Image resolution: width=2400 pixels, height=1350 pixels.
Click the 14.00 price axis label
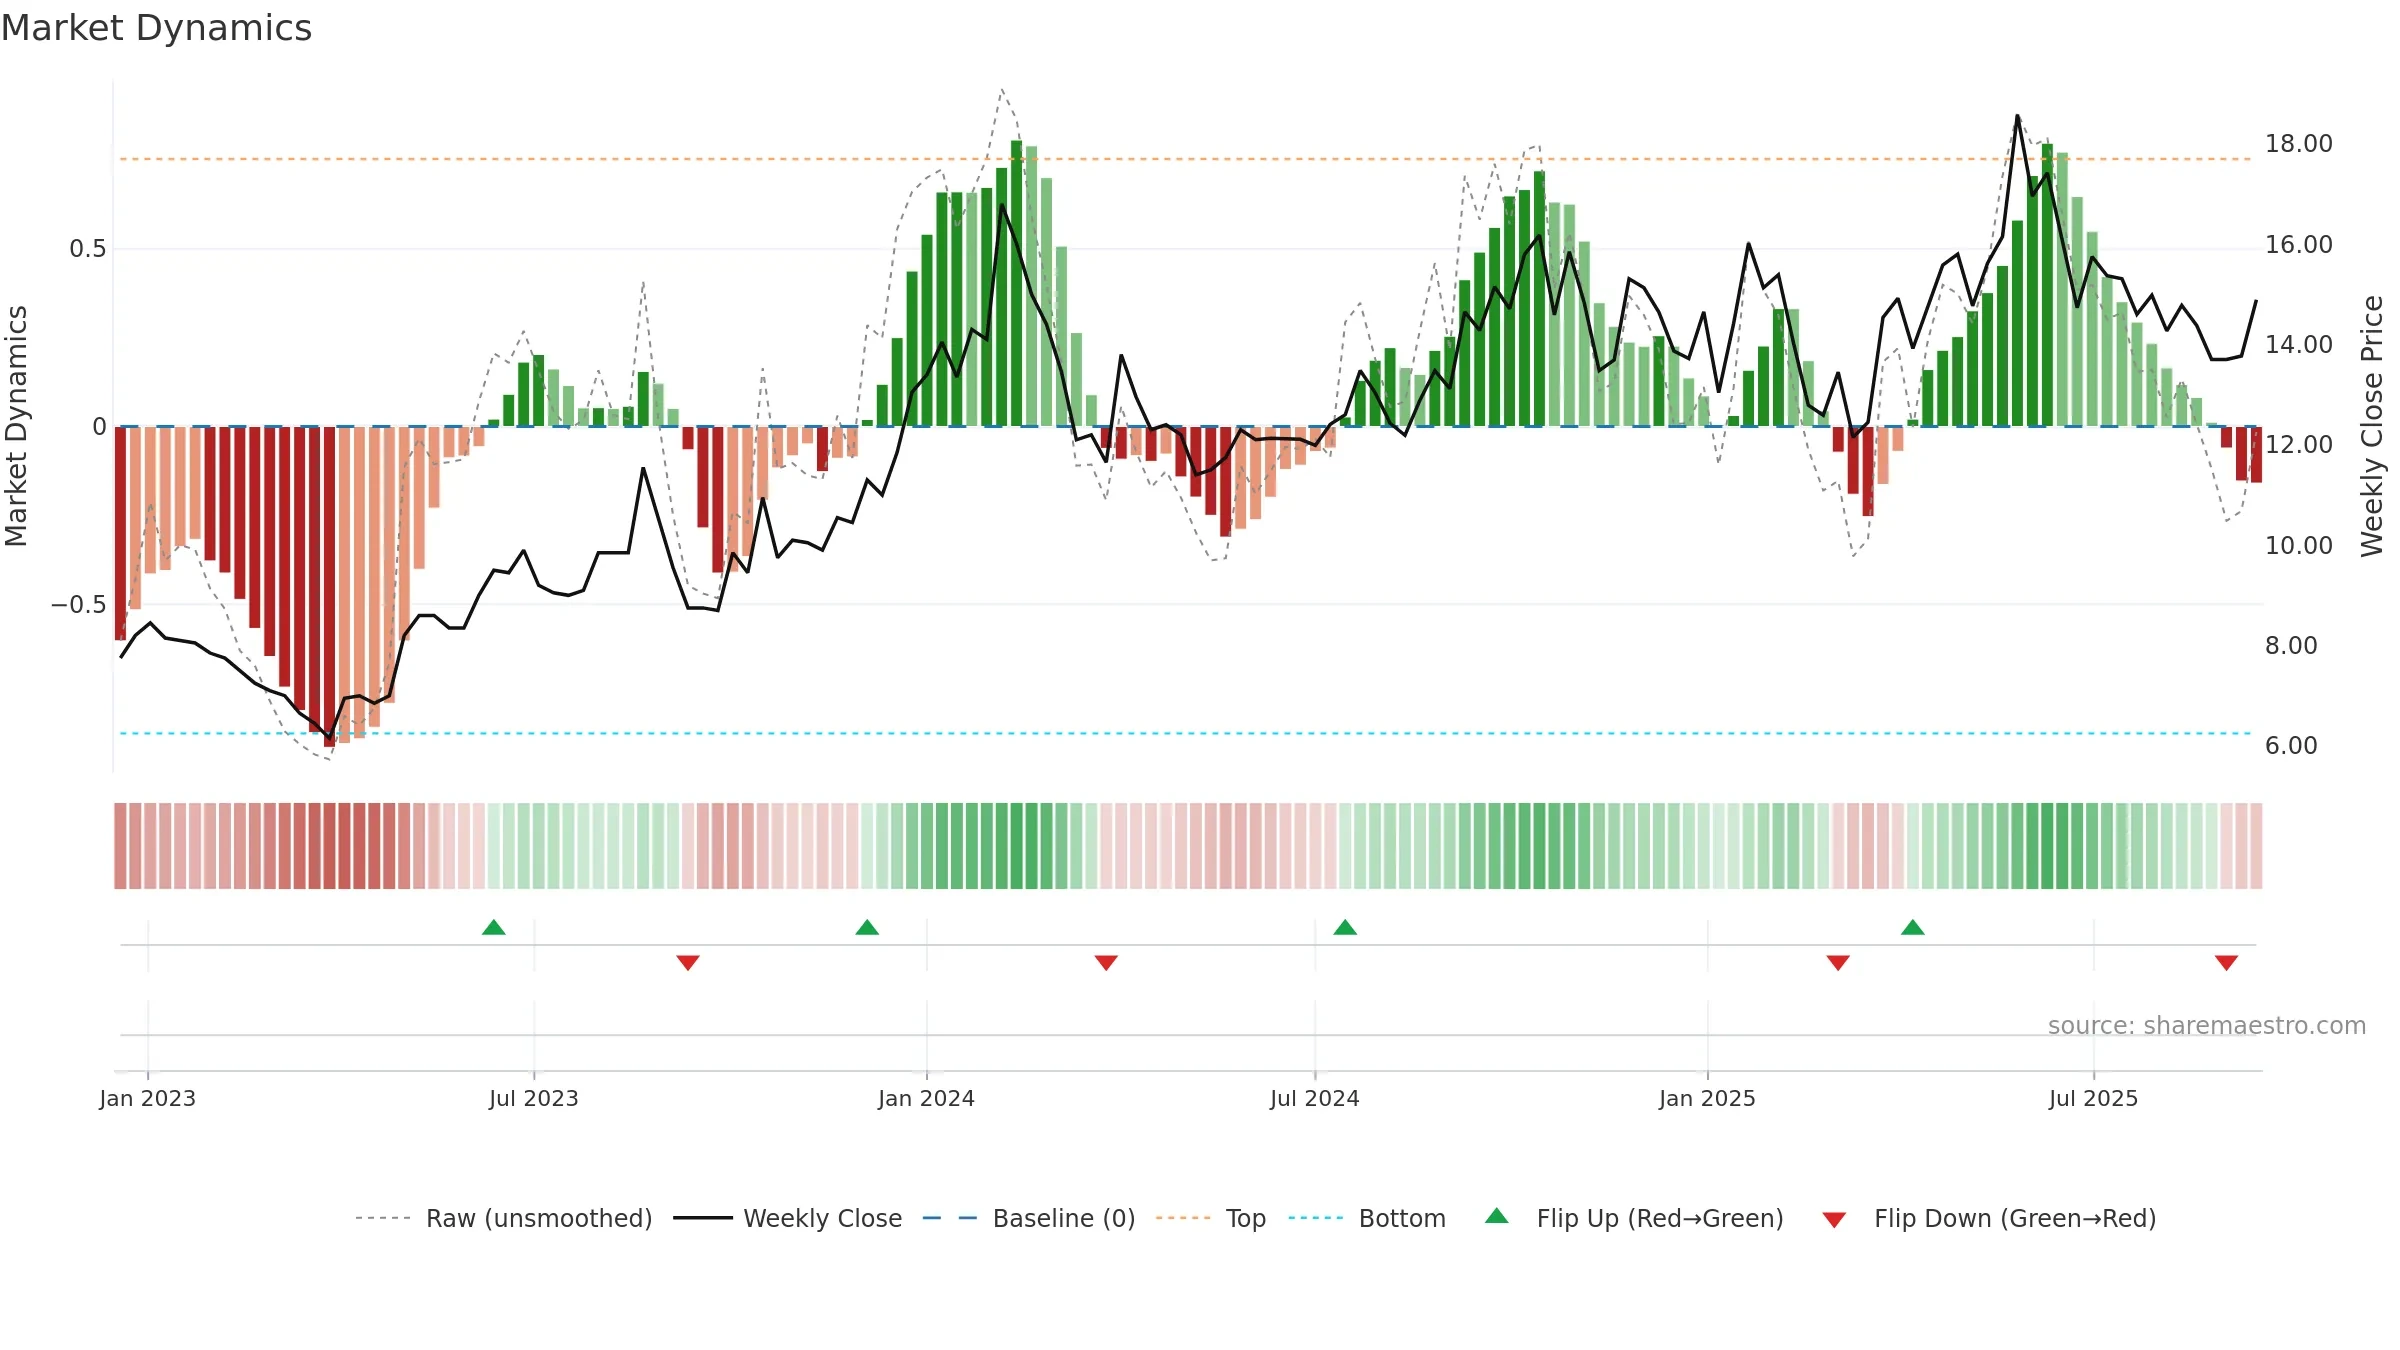[x=2299, y=345]
